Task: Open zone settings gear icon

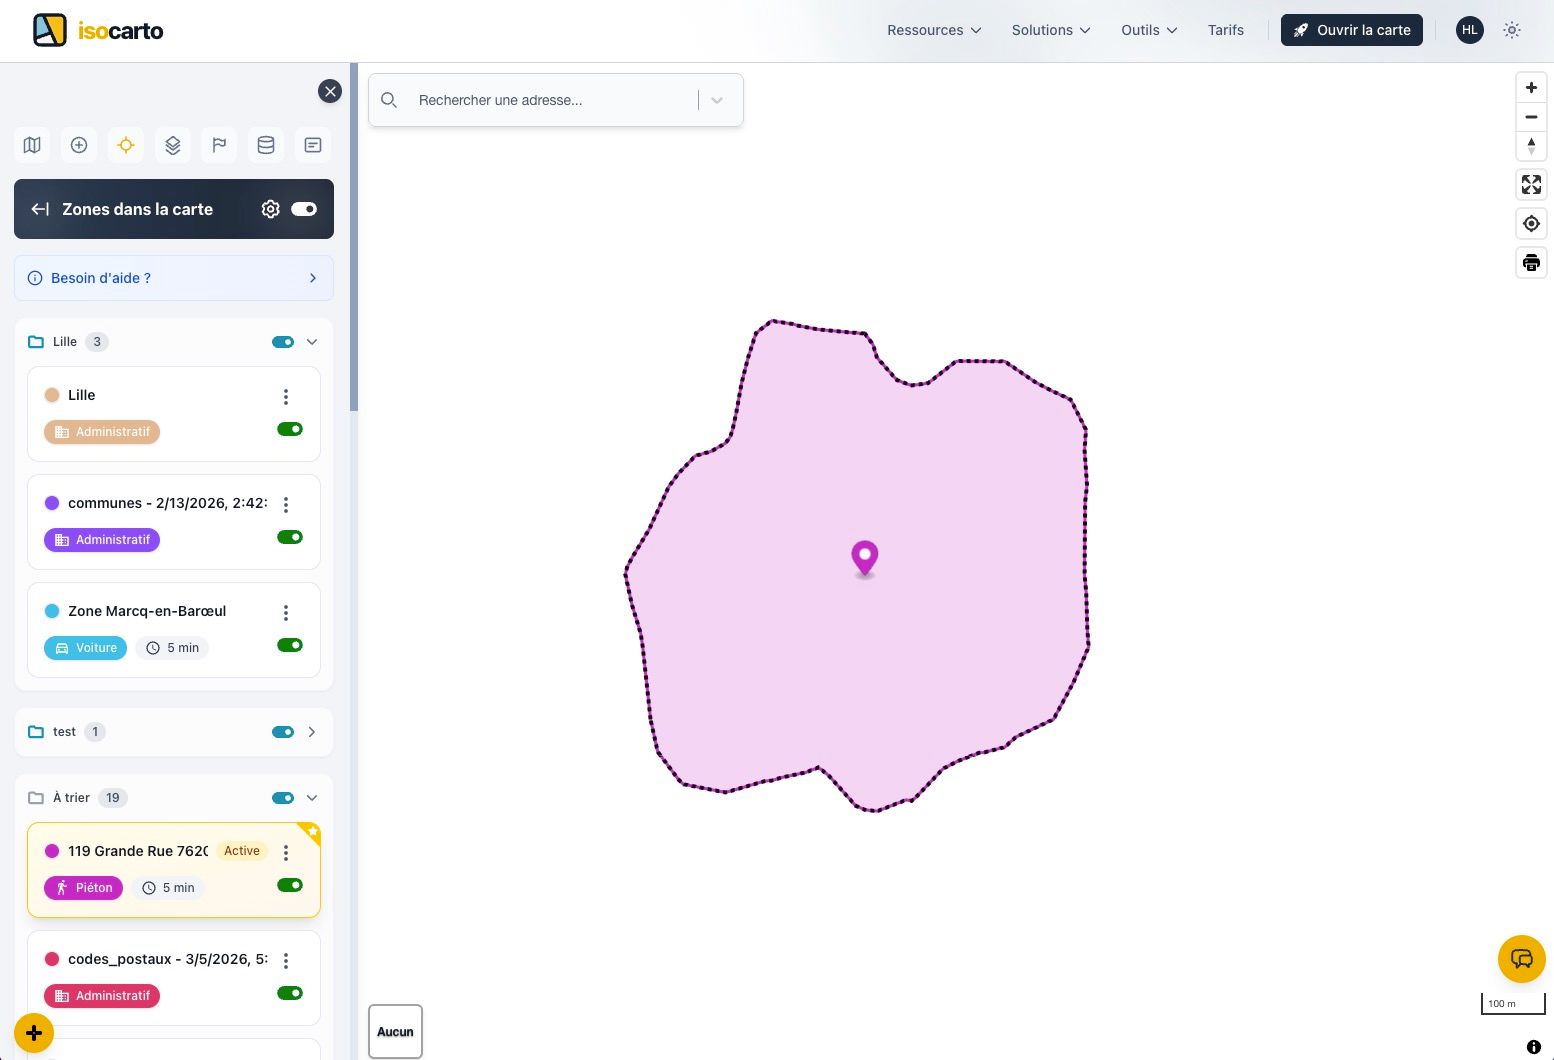Action: [x=270, y=209]
